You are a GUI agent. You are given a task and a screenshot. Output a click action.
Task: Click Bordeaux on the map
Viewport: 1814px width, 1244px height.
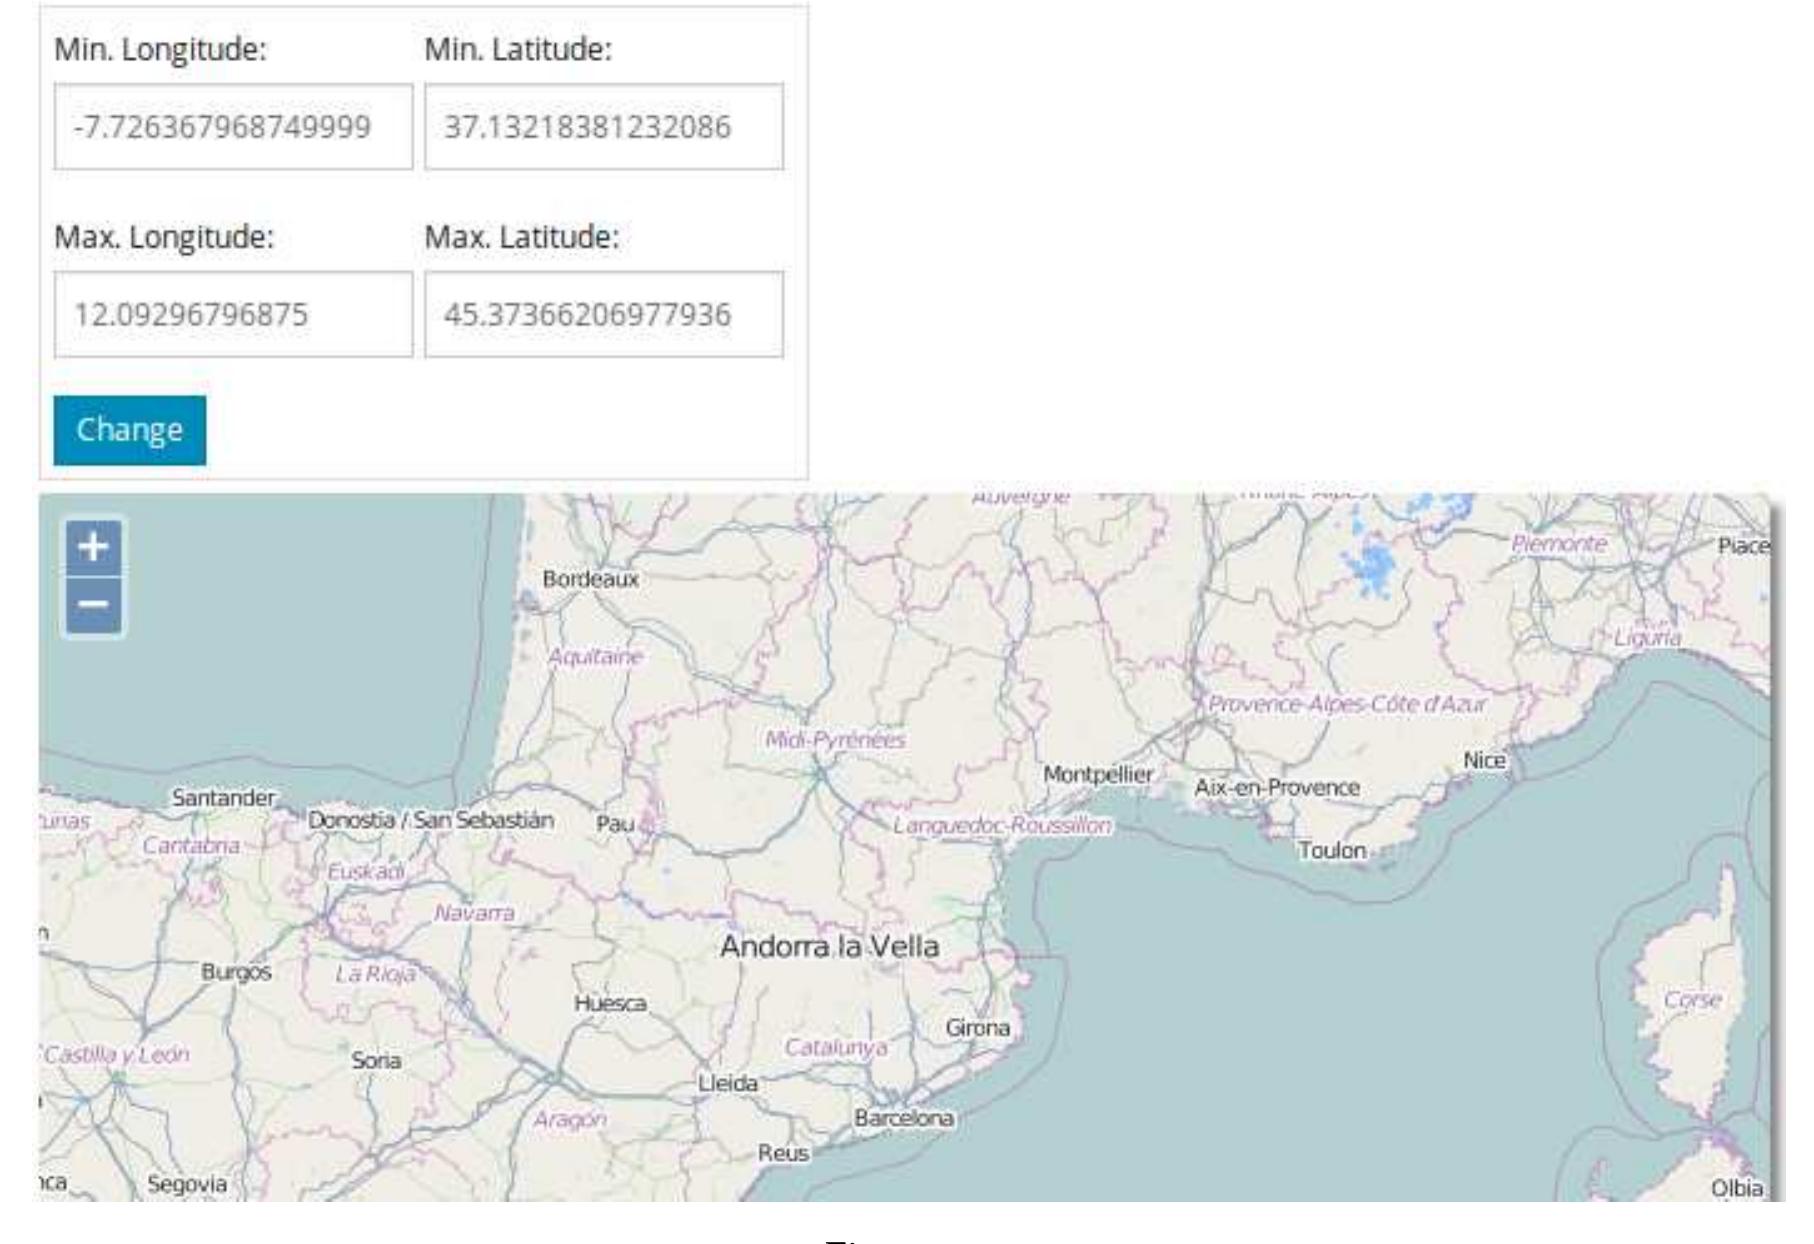coord(590,579)
